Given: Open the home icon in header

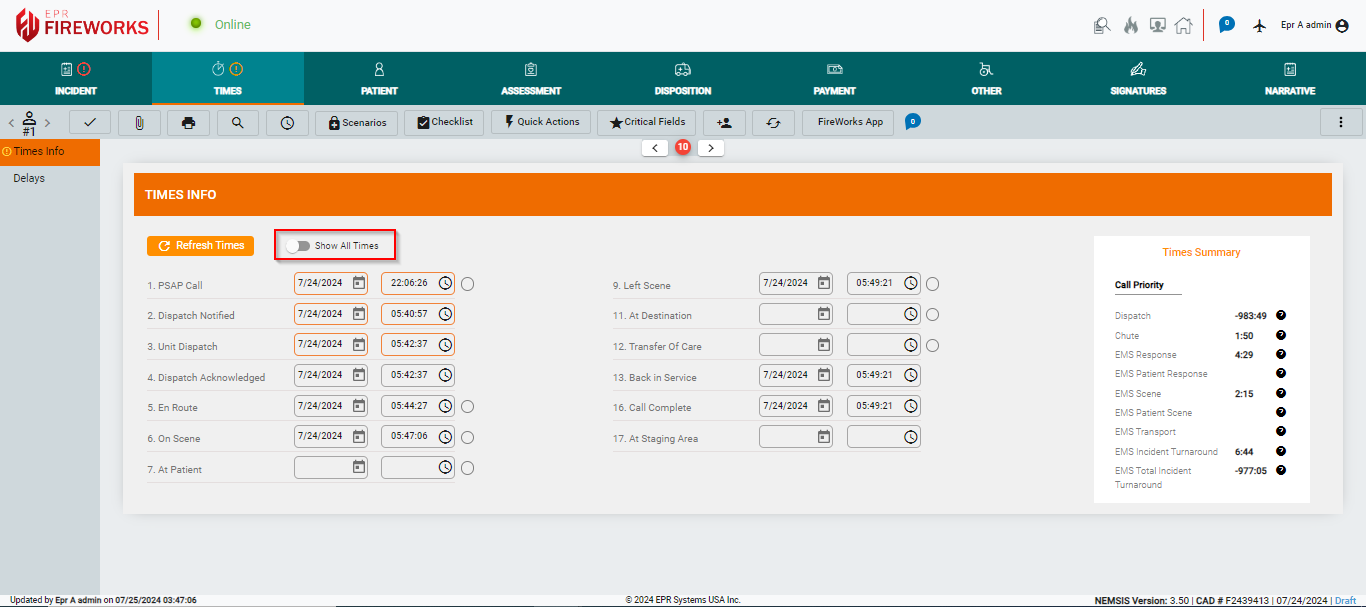Looking at the screenshot, I should coord(1183,26).
